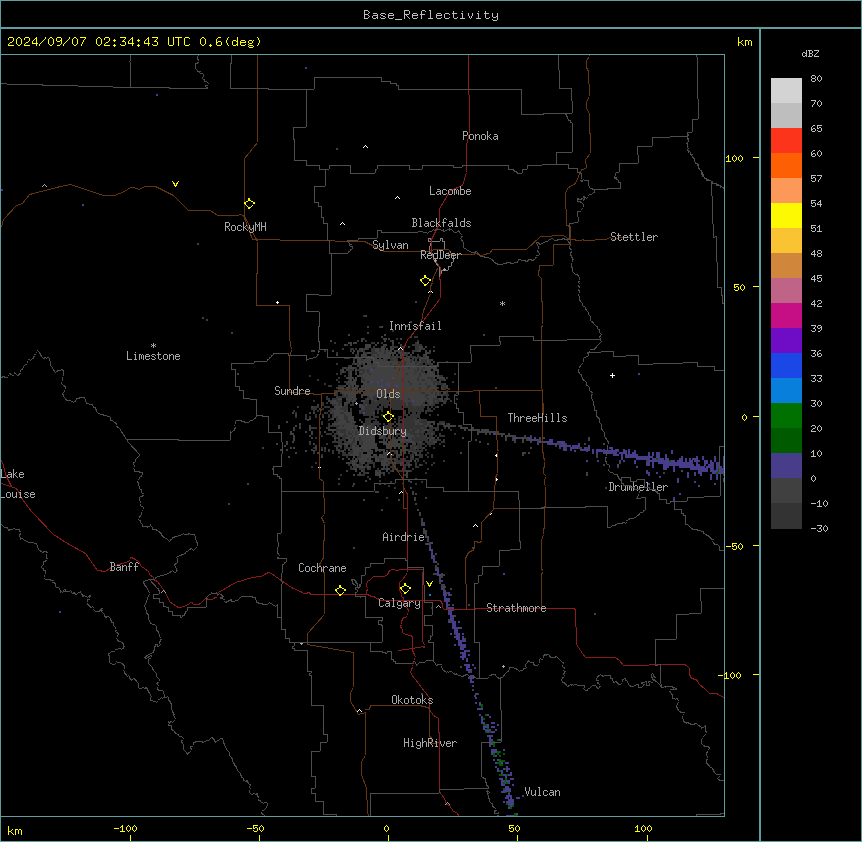The height and width of the screenshot is (842, 862).
Task: Pick the light gray 70-80 dBZ legend swatch
Action: coord(786,91)
